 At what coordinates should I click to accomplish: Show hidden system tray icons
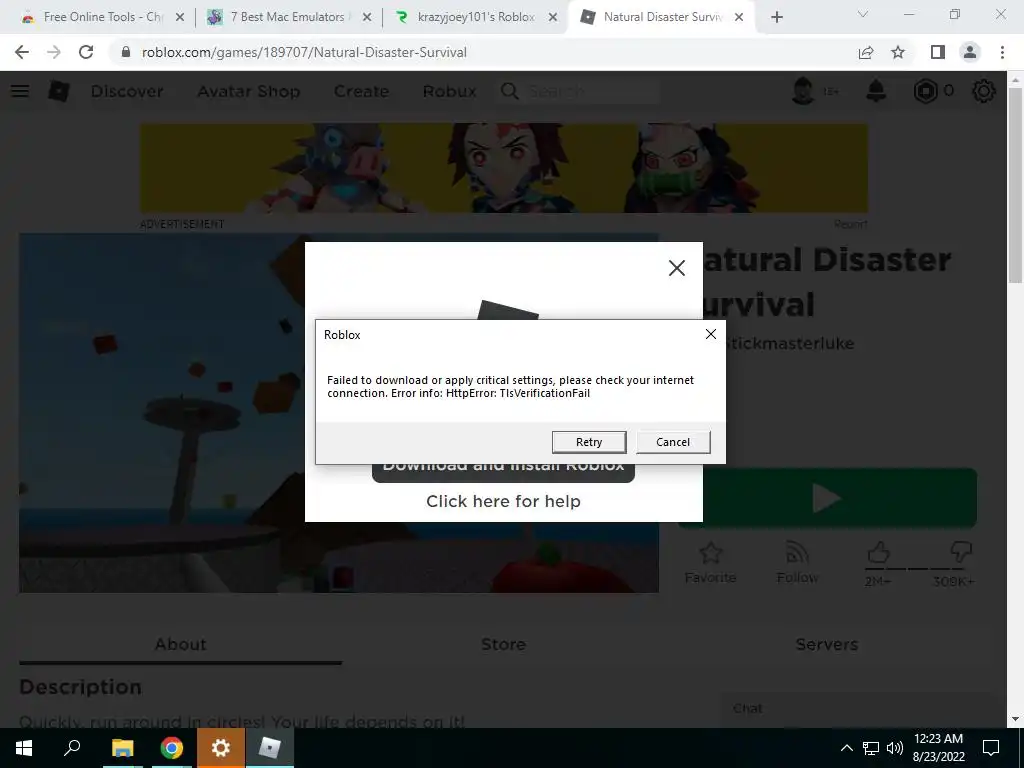click(846, 748)
